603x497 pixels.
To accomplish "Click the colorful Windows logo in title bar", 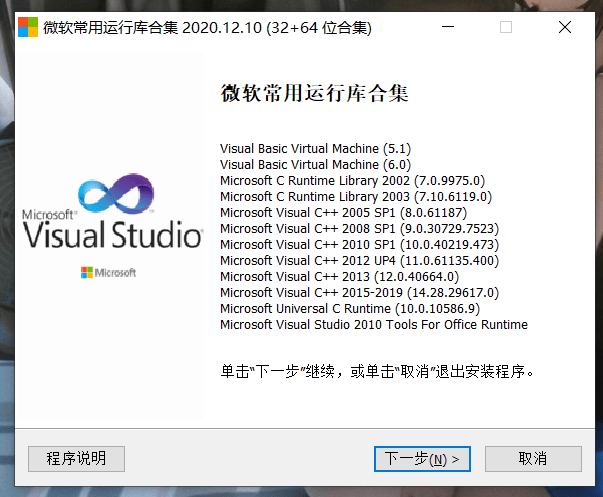I will (x=28, y=27).
